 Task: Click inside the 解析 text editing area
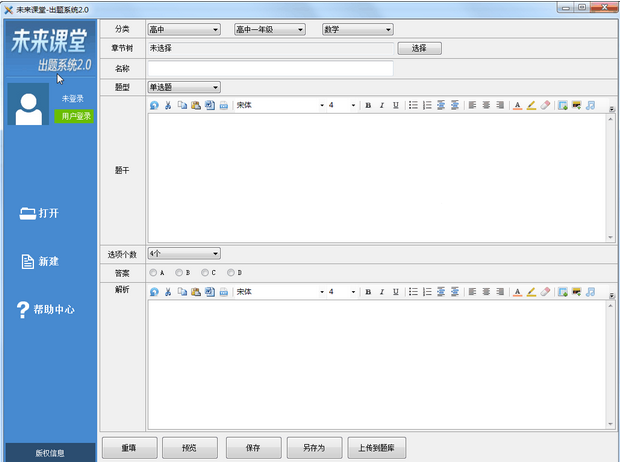pos(377,364)
